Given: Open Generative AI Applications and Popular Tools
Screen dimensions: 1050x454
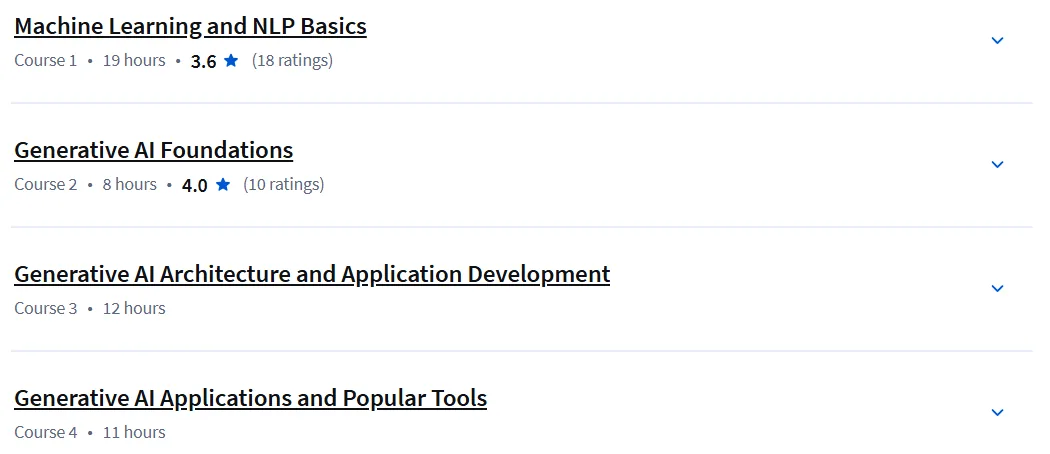Looking at the screenshot, I should [250, 398].
